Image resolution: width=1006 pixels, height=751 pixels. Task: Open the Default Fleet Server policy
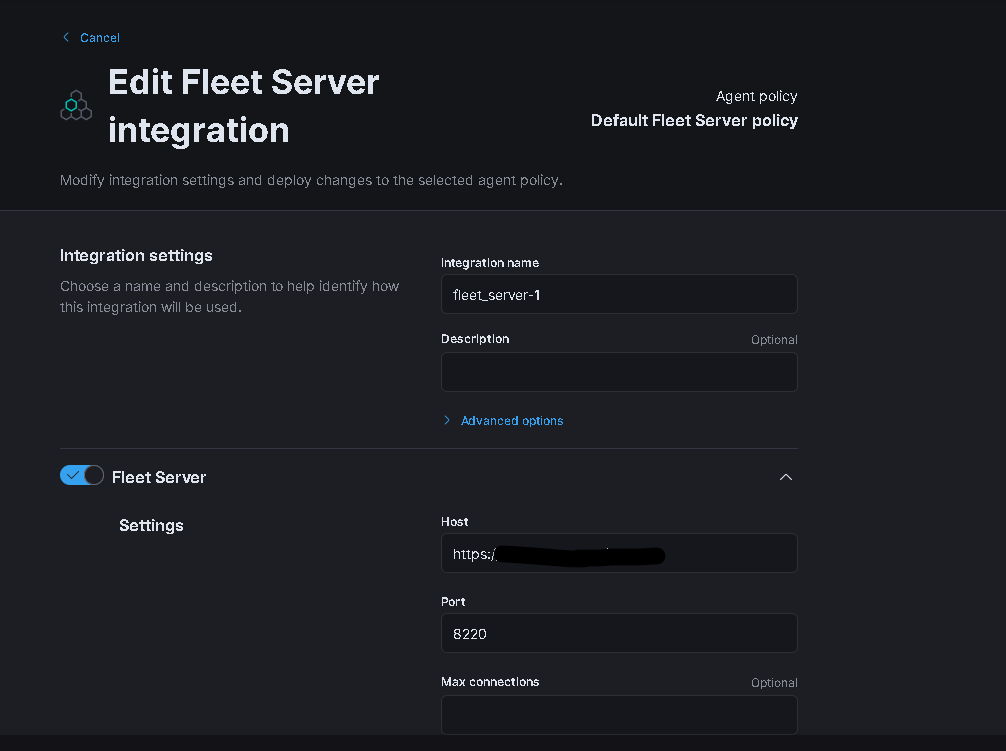694,121
